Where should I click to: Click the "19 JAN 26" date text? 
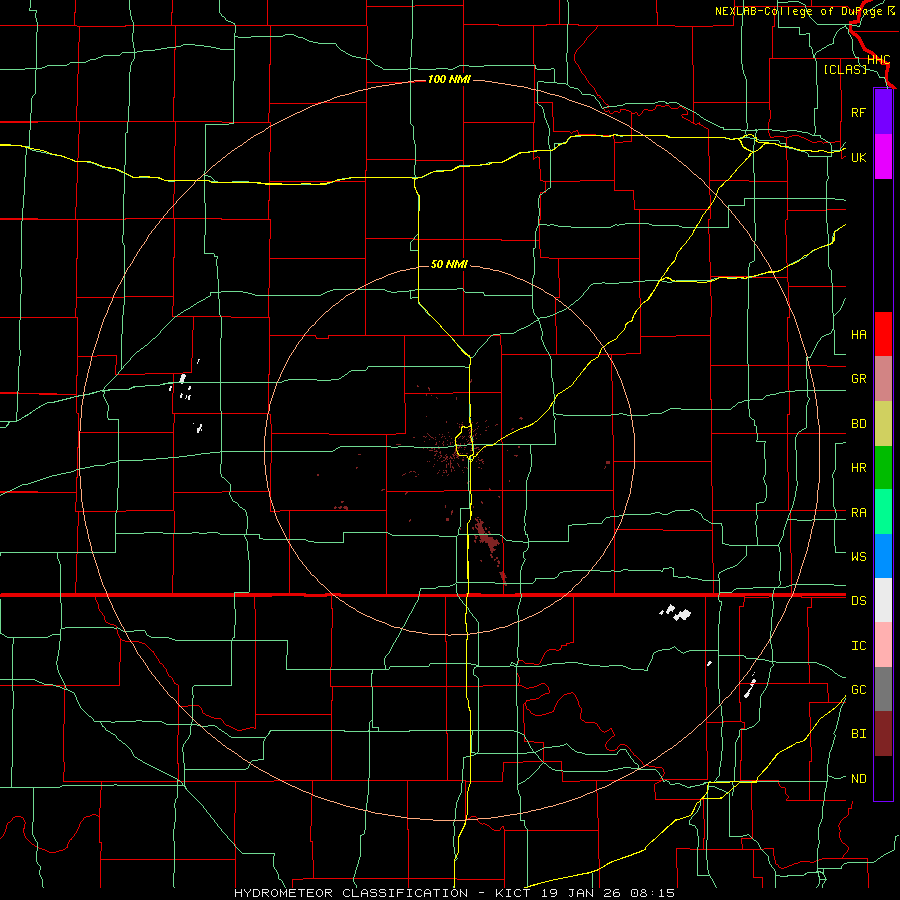tap(581, 893)
